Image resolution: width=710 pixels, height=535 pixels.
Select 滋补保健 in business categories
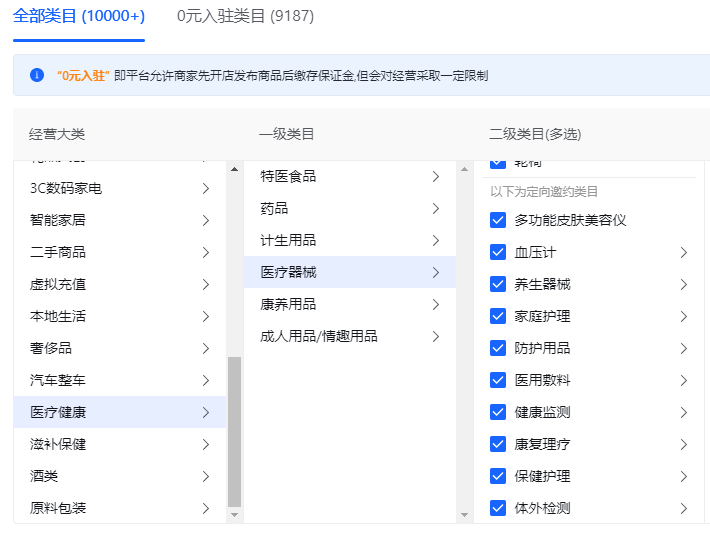(x=58, y=444)
